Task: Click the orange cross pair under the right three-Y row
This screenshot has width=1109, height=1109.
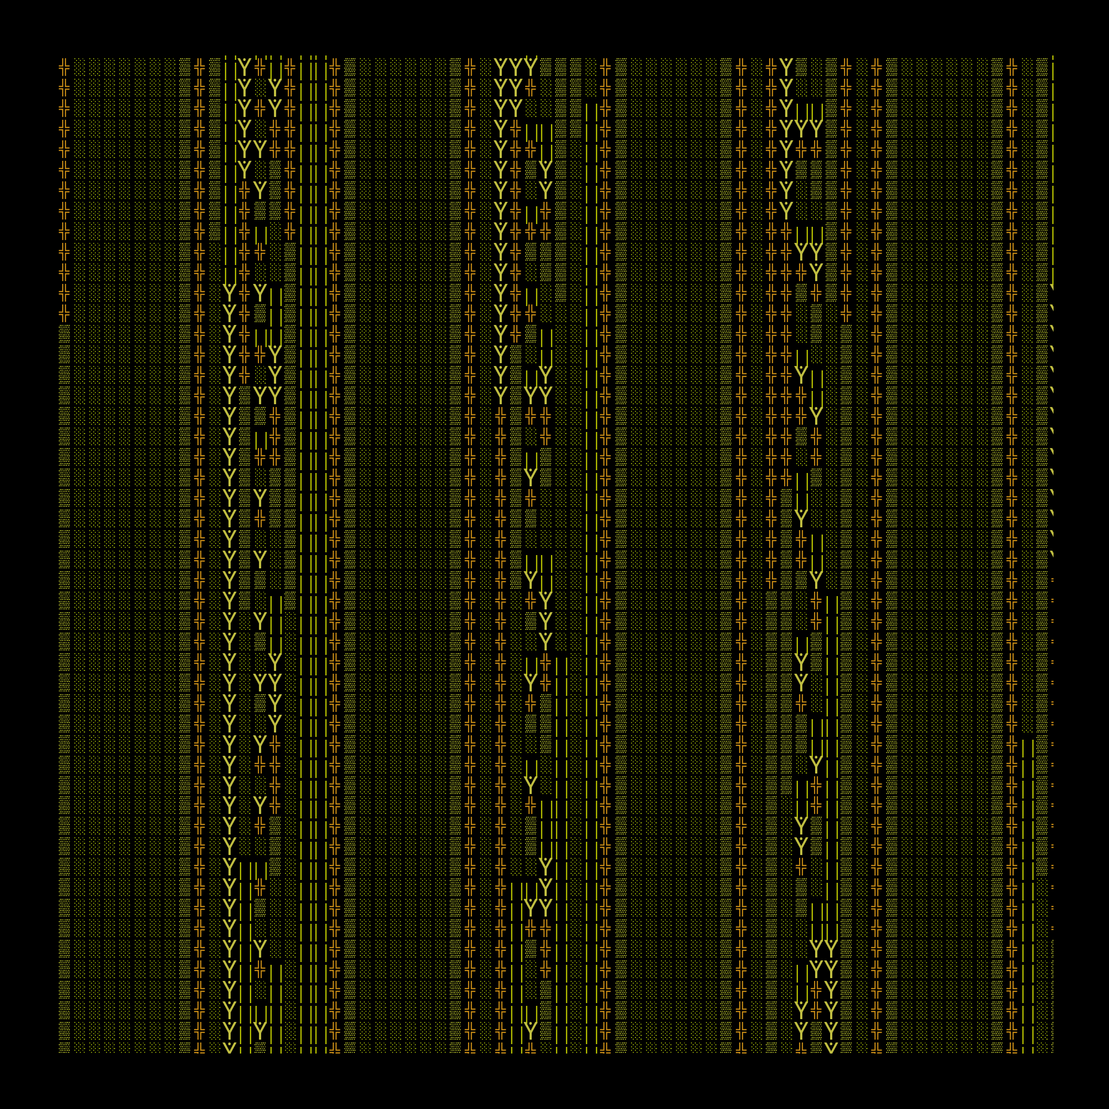Action: click(x=809, y=150)
